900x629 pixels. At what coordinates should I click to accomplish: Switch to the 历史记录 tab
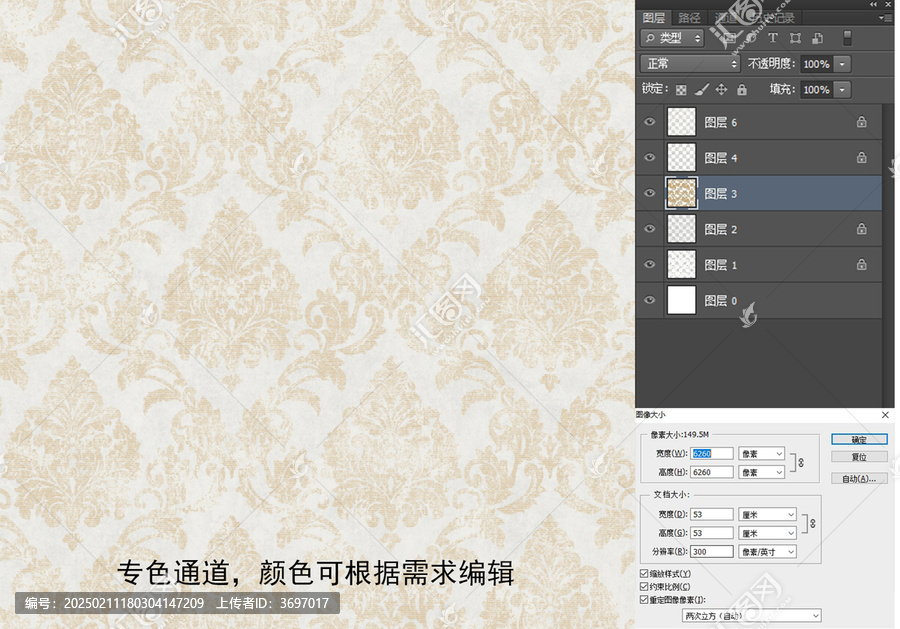pyautogui.click(x=774, y=18)
